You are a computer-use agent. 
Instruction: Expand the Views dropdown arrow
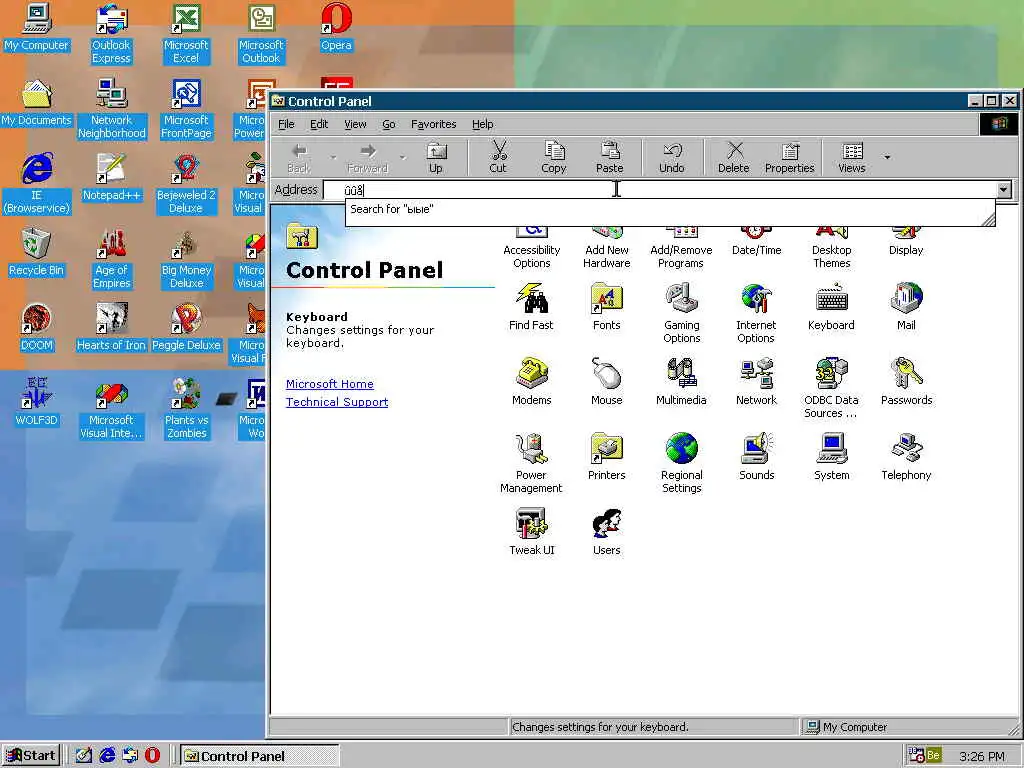tap(887, 157)
